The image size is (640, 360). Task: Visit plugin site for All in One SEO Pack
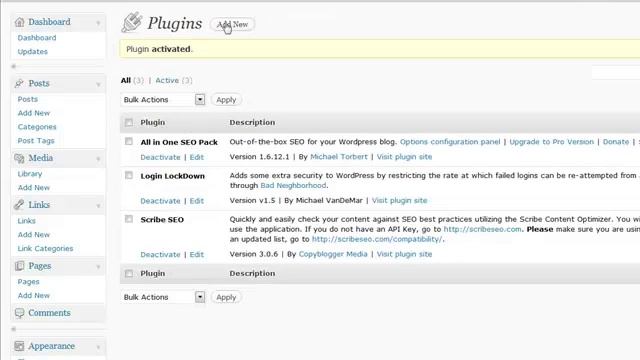(x=404, y=157)
